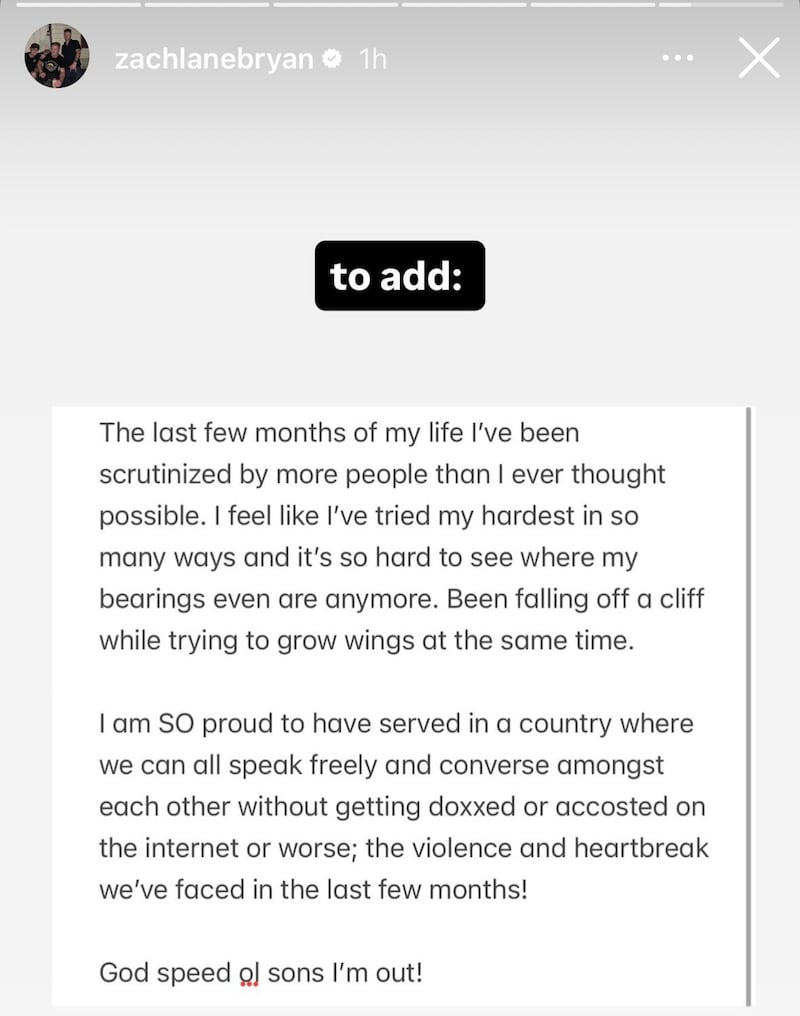This screenshot has width=800, height=1016.
Task: Tap the black "to add:" text sticker
Action: (399, 276)
